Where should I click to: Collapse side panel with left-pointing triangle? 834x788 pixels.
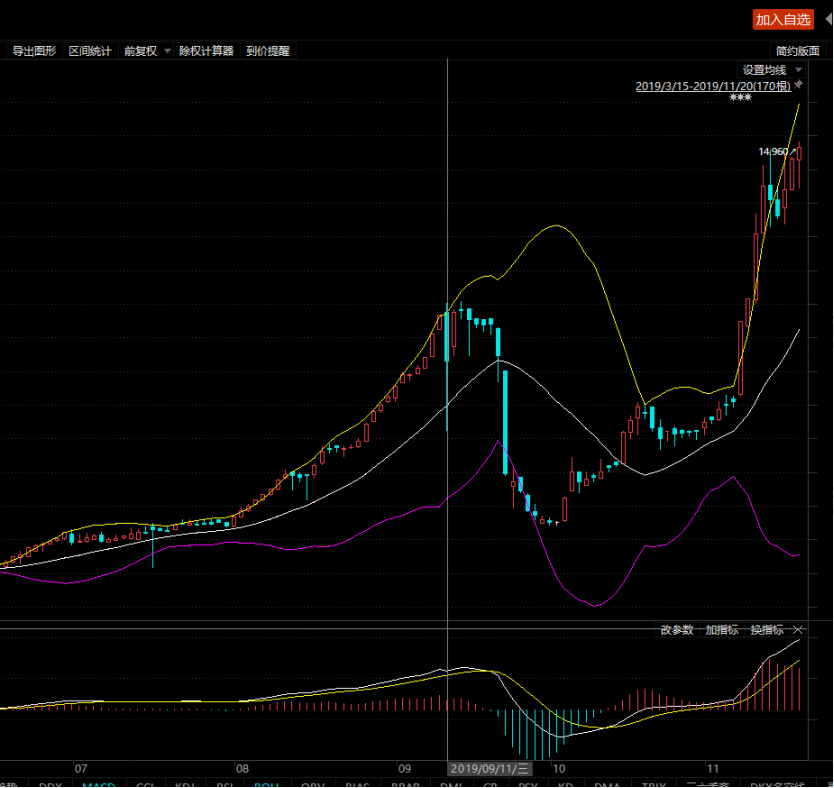pyautogui.click(x=829, y=19)
